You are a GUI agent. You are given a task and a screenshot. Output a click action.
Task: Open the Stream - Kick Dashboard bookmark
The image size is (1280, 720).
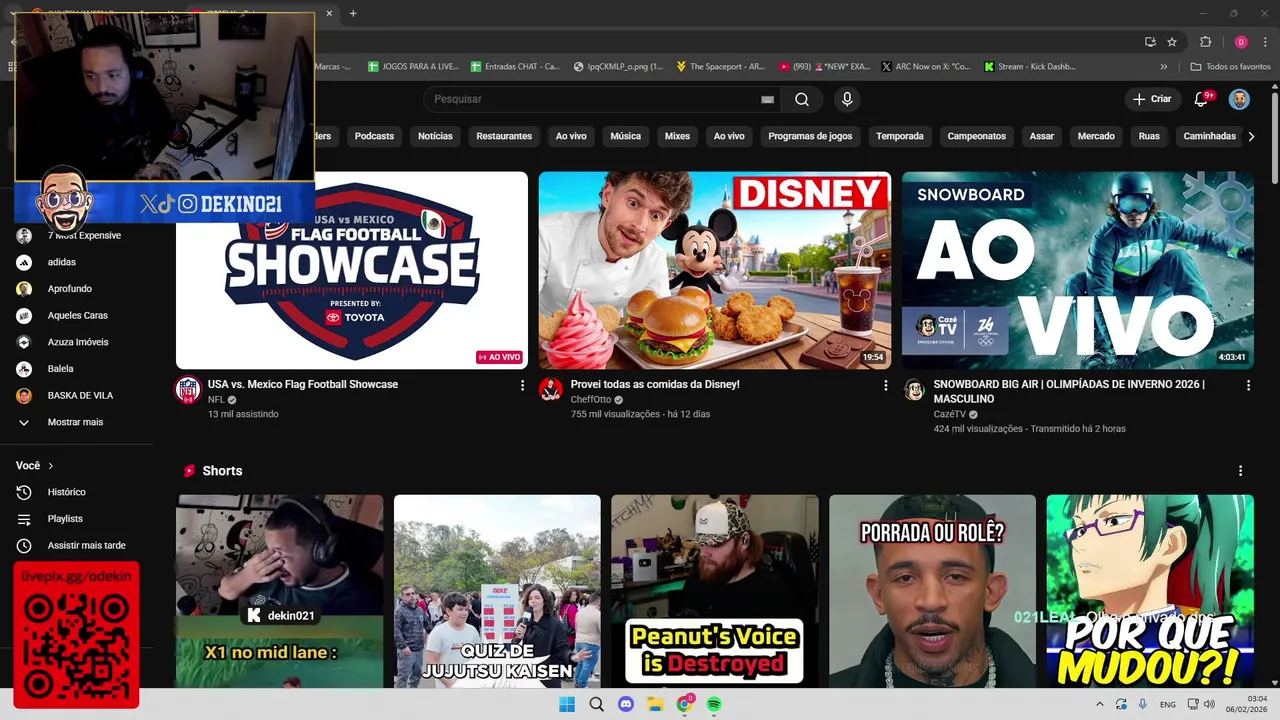1029,67
